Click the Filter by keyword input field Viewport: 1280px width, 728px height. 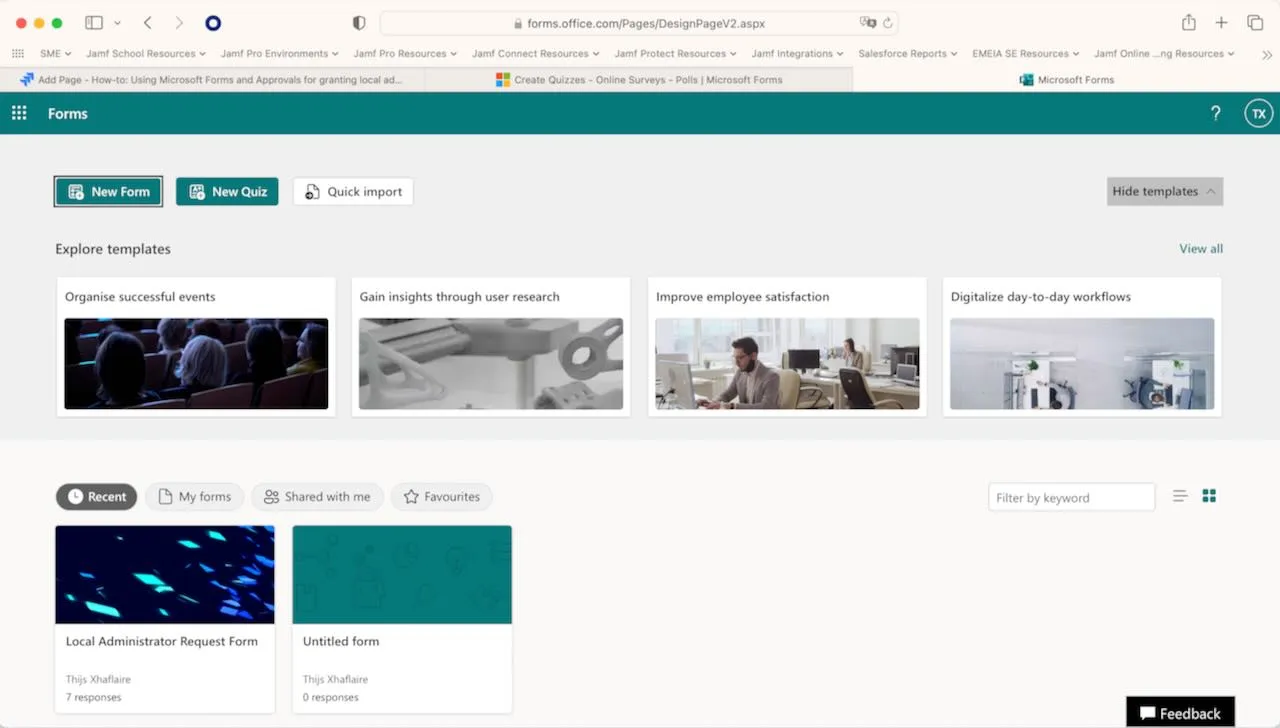[1071, 497]
